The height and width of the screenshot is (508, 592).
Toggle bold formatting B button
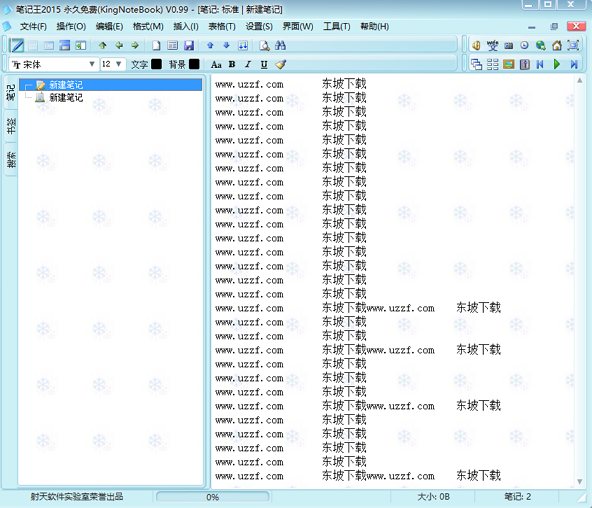pos(232,65)
